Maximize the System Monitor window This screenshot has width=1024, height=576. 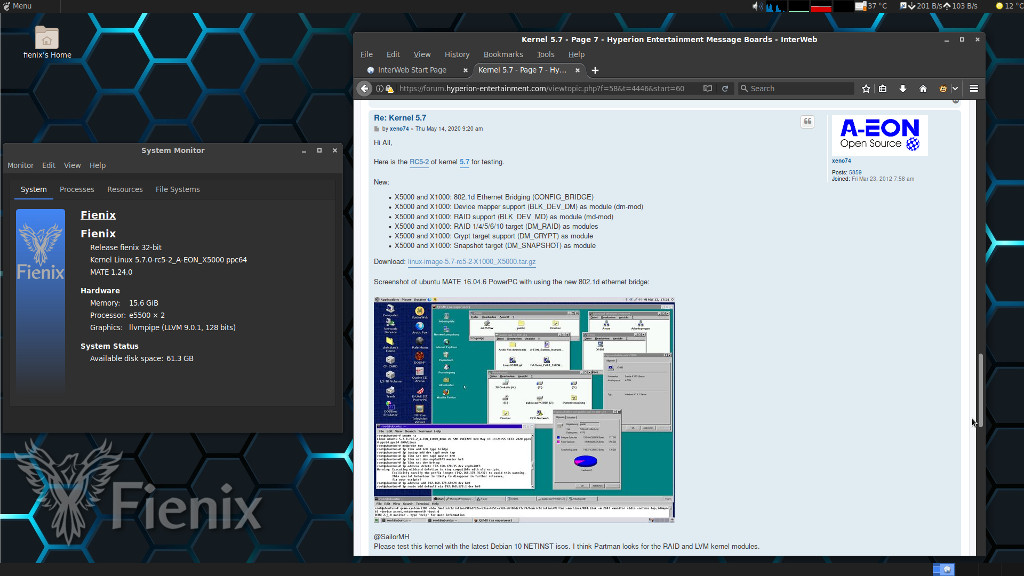pos(319,151)
